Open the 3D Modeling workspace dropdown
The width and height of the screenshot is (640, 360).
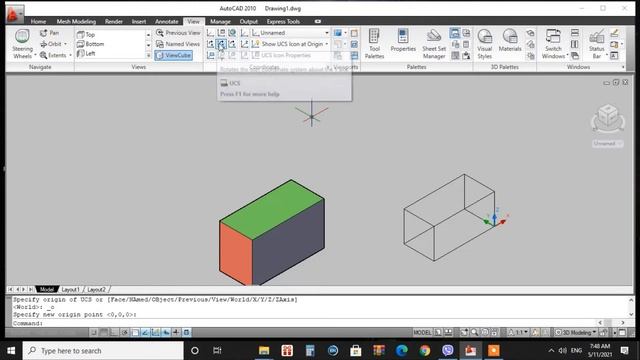(x=576, y=332)
